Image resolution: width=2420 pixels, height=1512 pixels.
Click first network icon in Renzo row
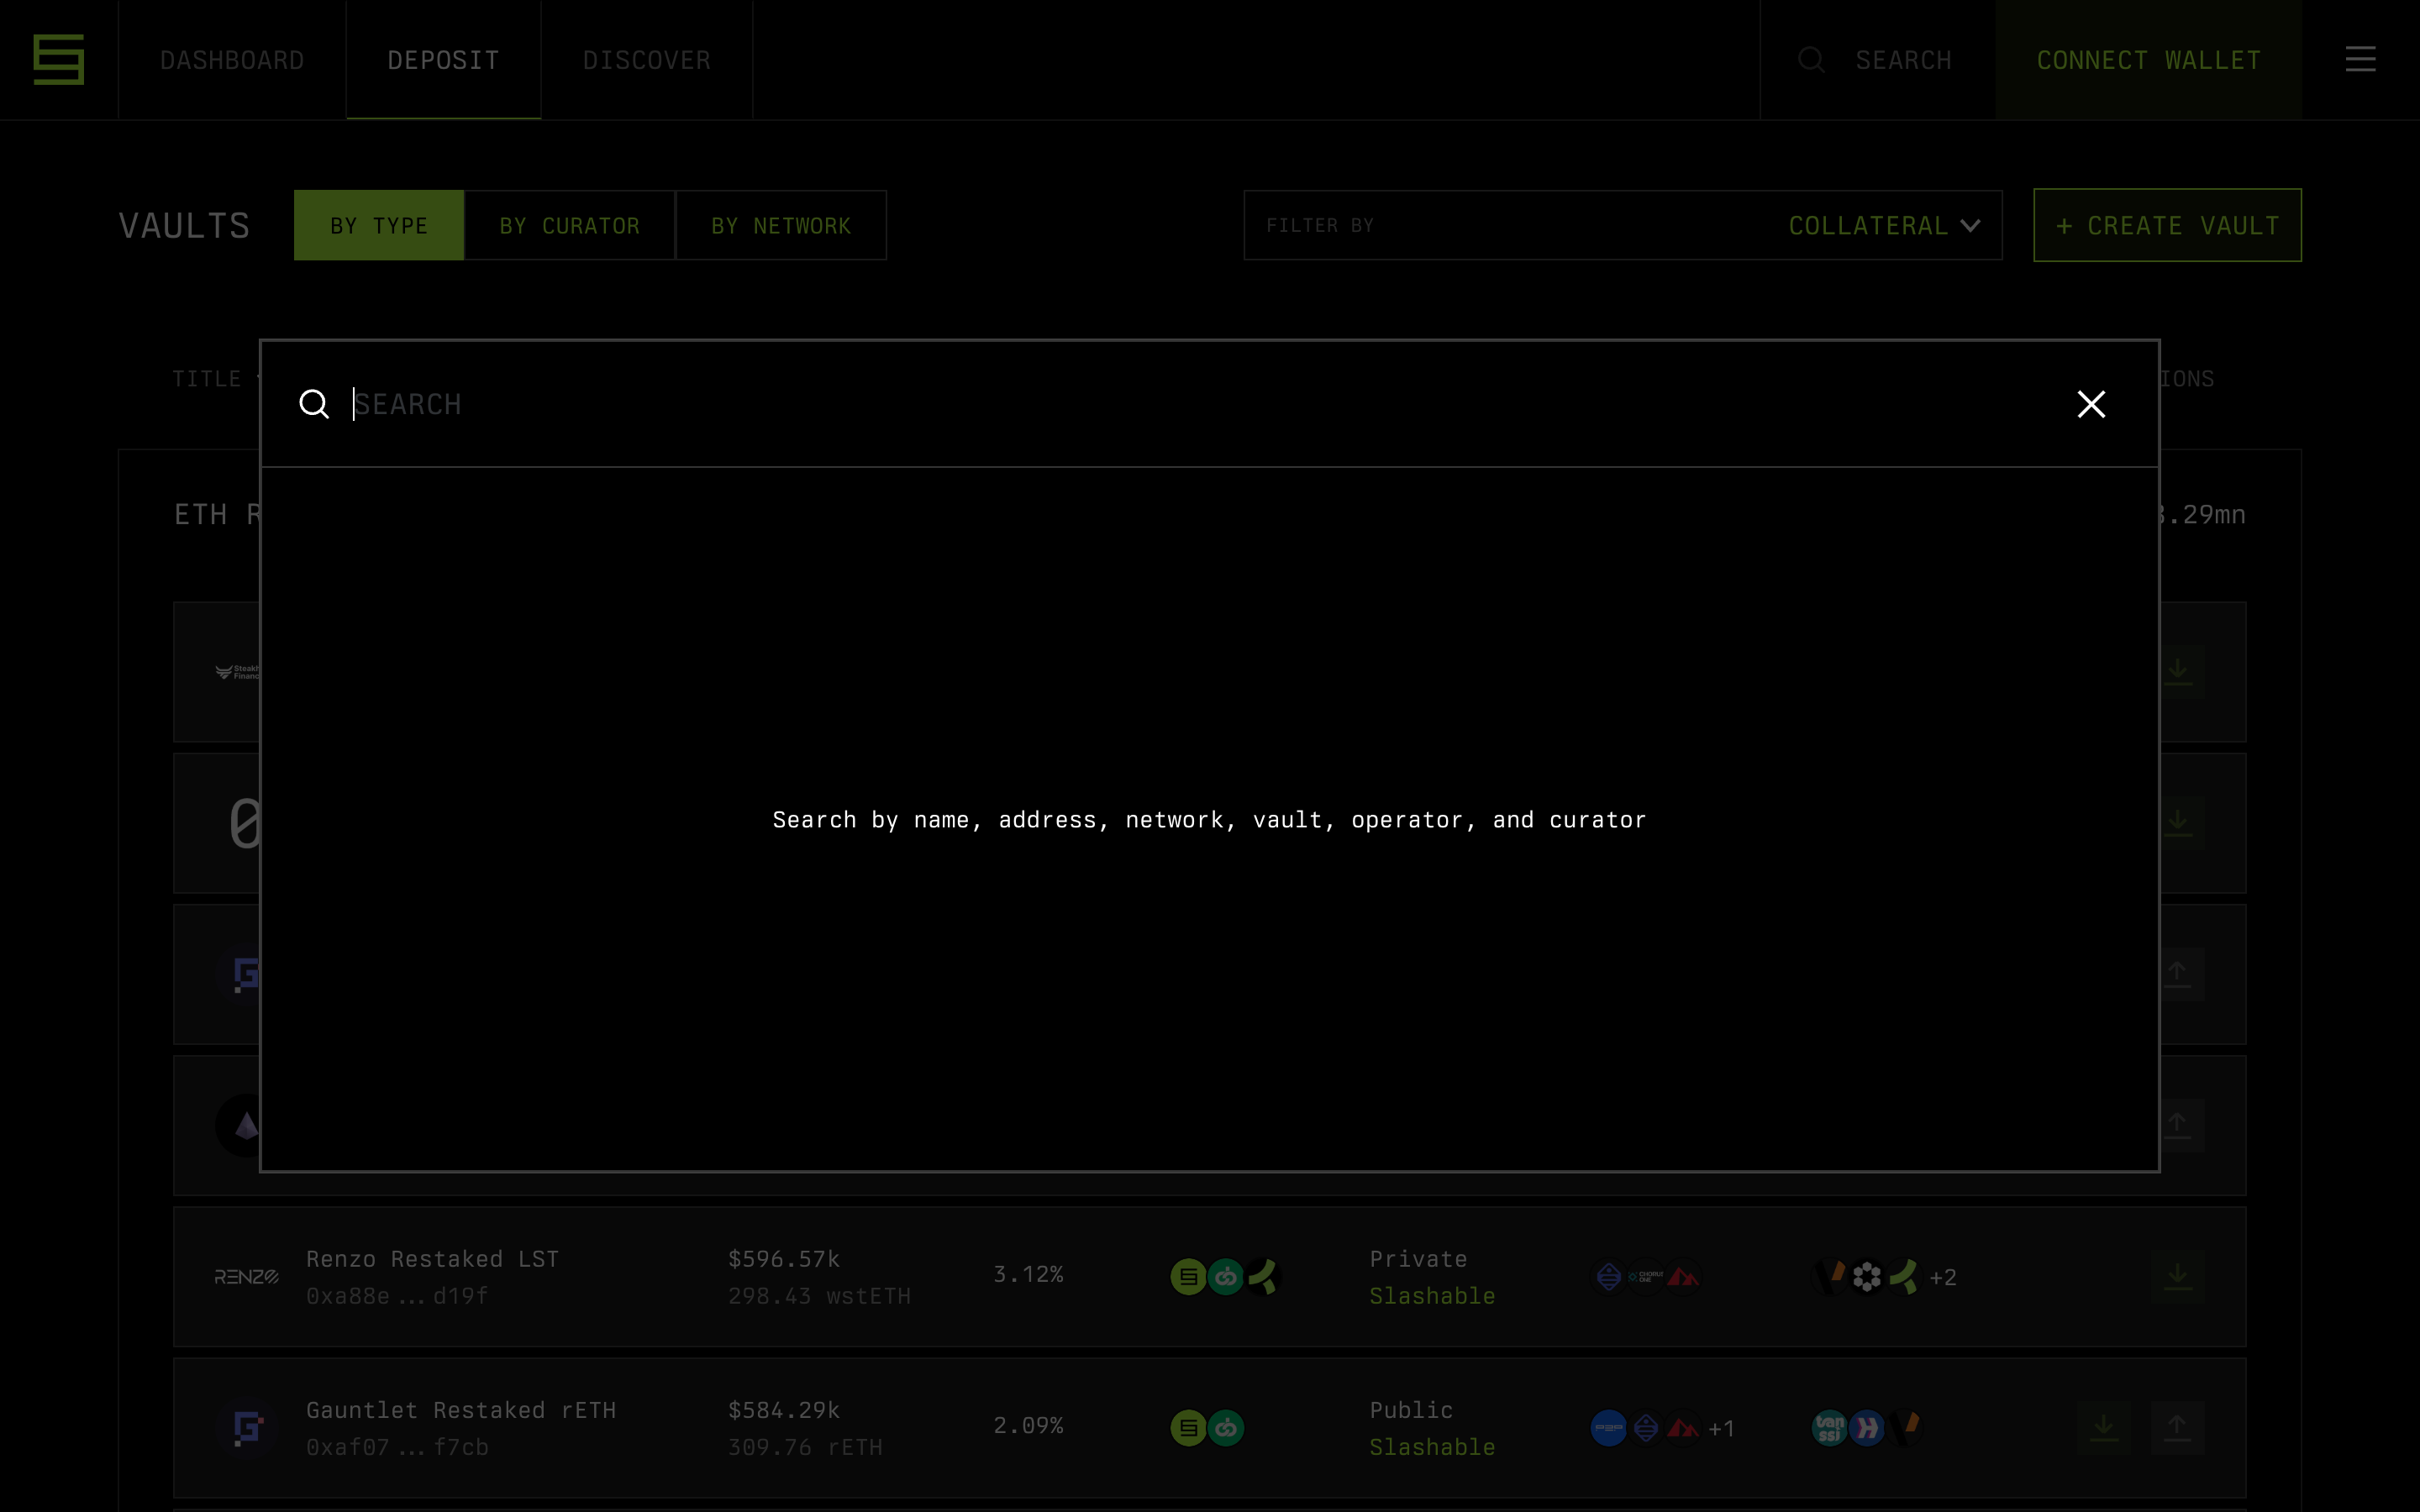(1608, 1277)
